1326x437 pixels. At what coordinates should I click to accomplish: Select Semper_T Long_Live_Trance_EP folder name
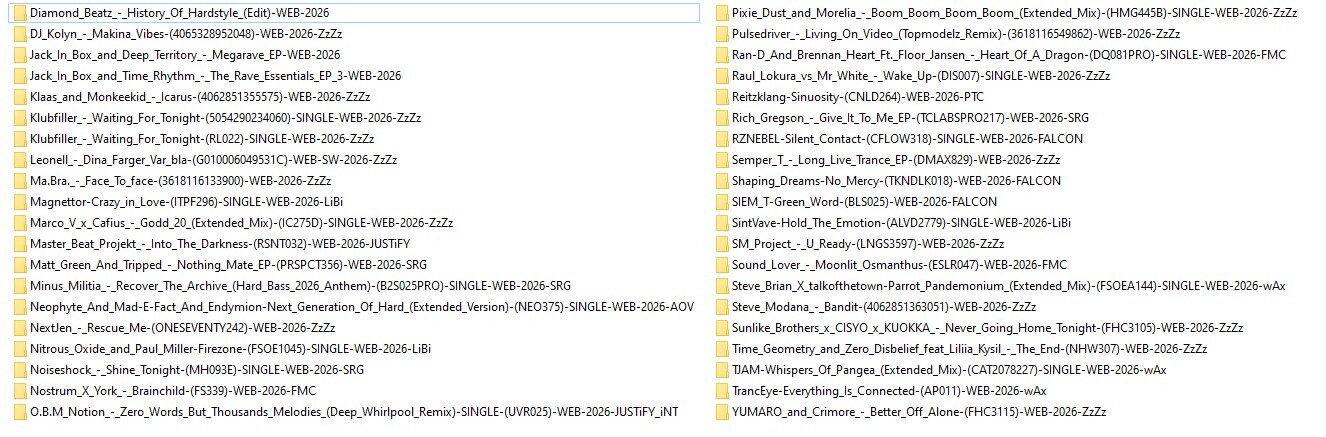[x=896, y=160]
